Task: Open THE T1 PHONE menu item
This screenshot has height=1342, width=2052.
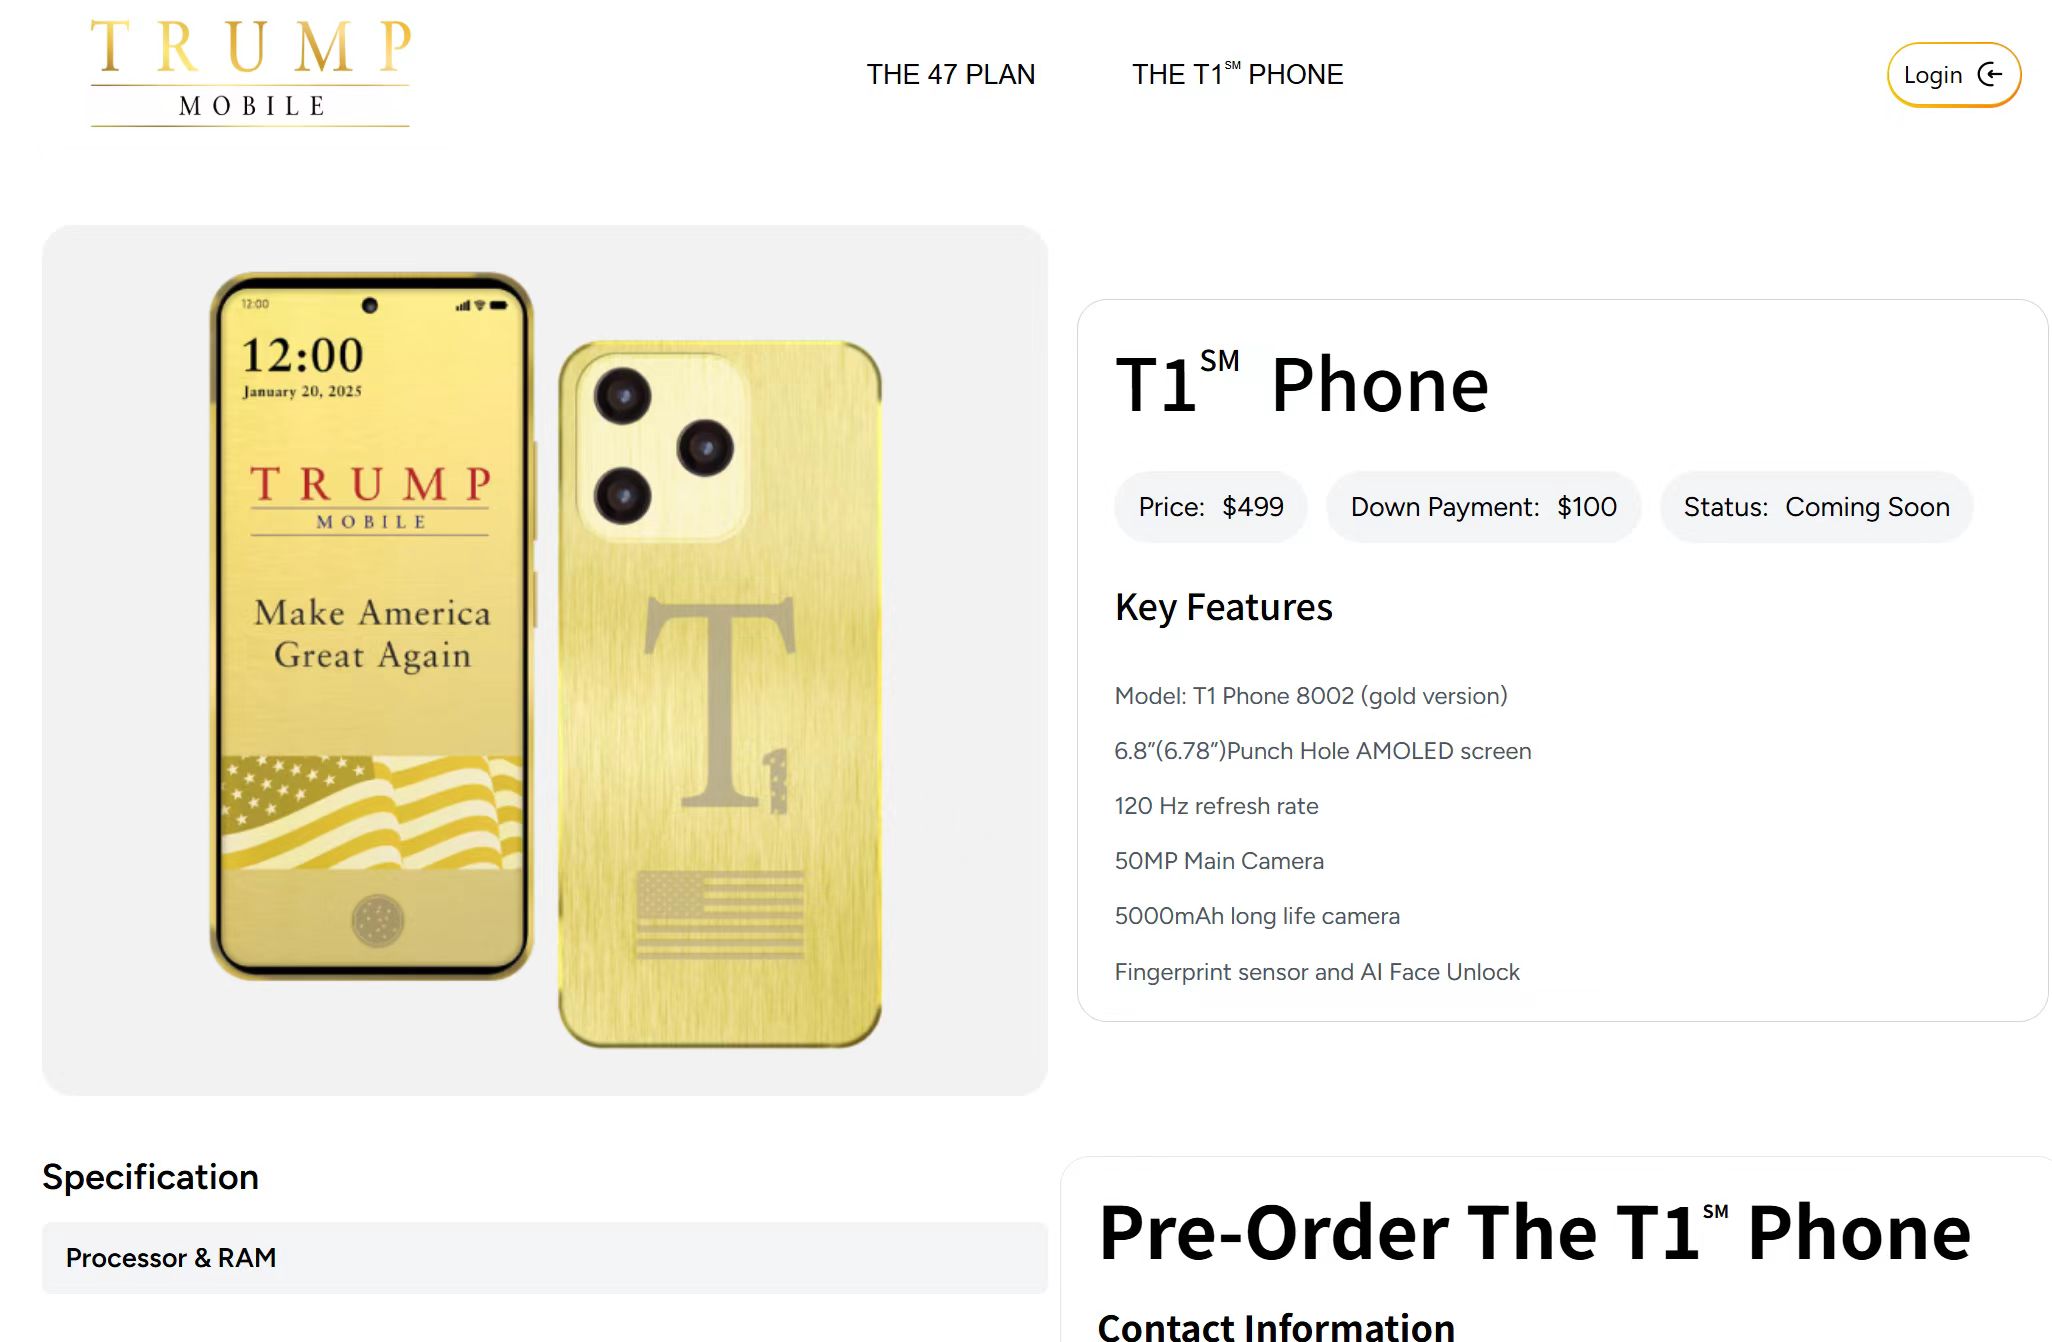Action: click(1237, 74)
